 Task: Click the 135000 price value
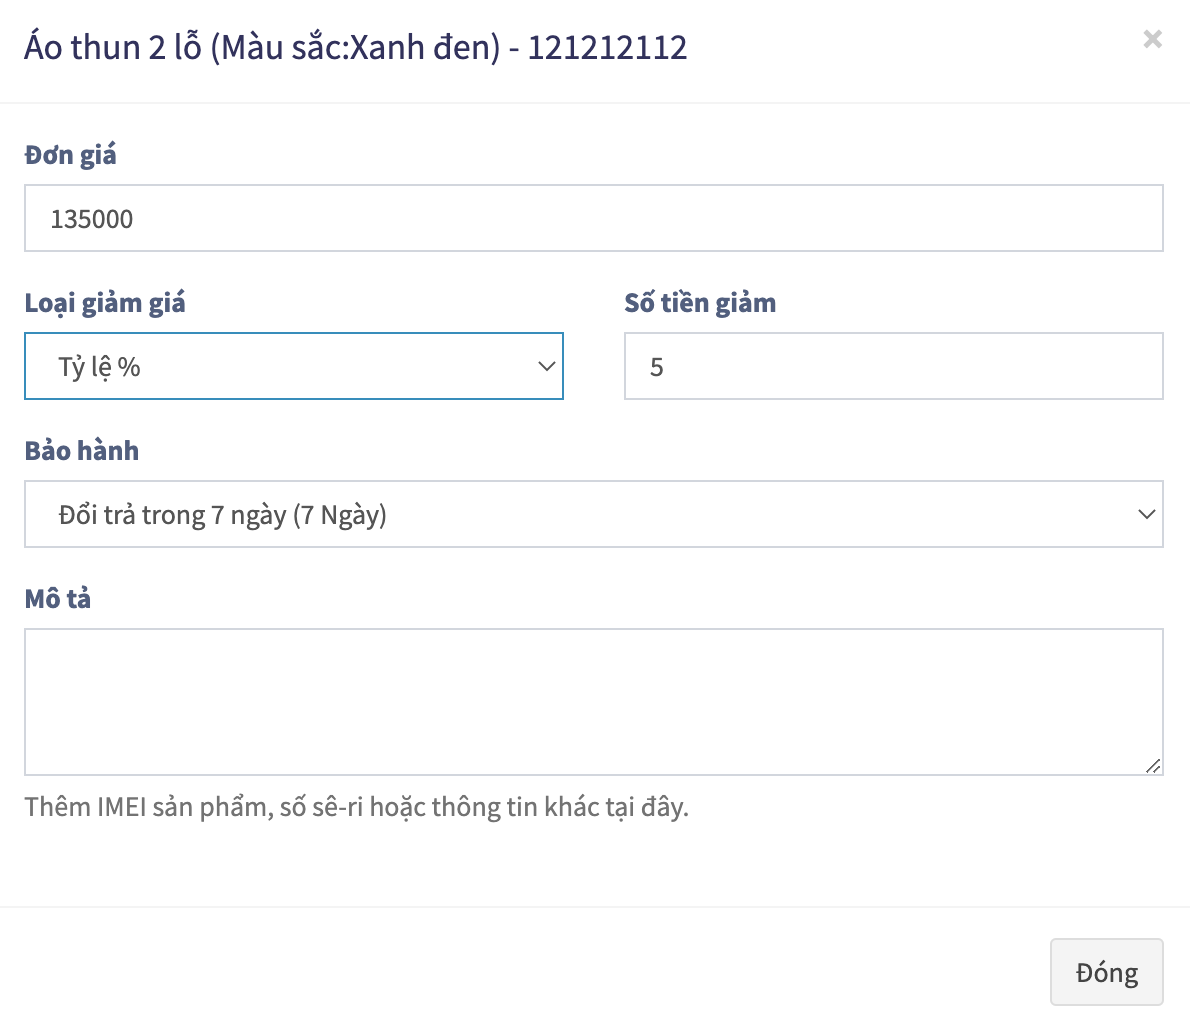pyautogui.click(x=92, y=219)
